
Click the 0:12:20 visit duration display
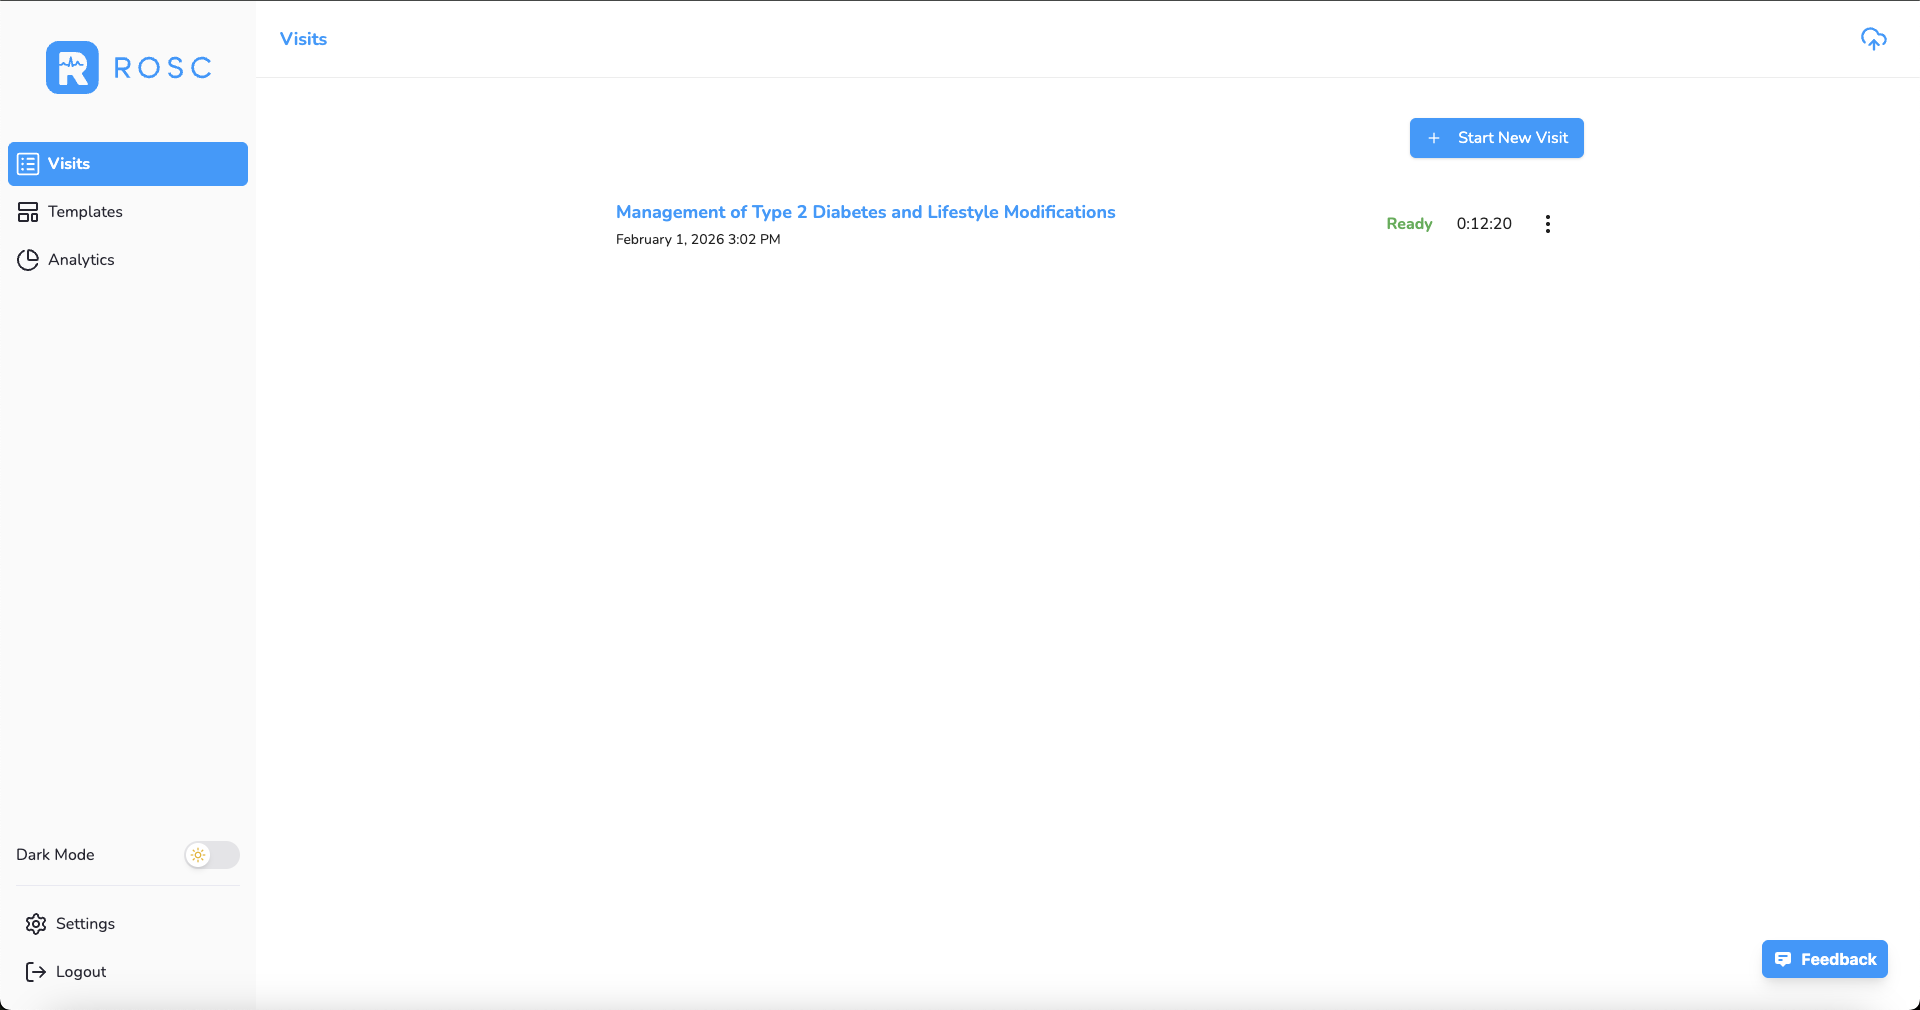tap(1484, 224)
